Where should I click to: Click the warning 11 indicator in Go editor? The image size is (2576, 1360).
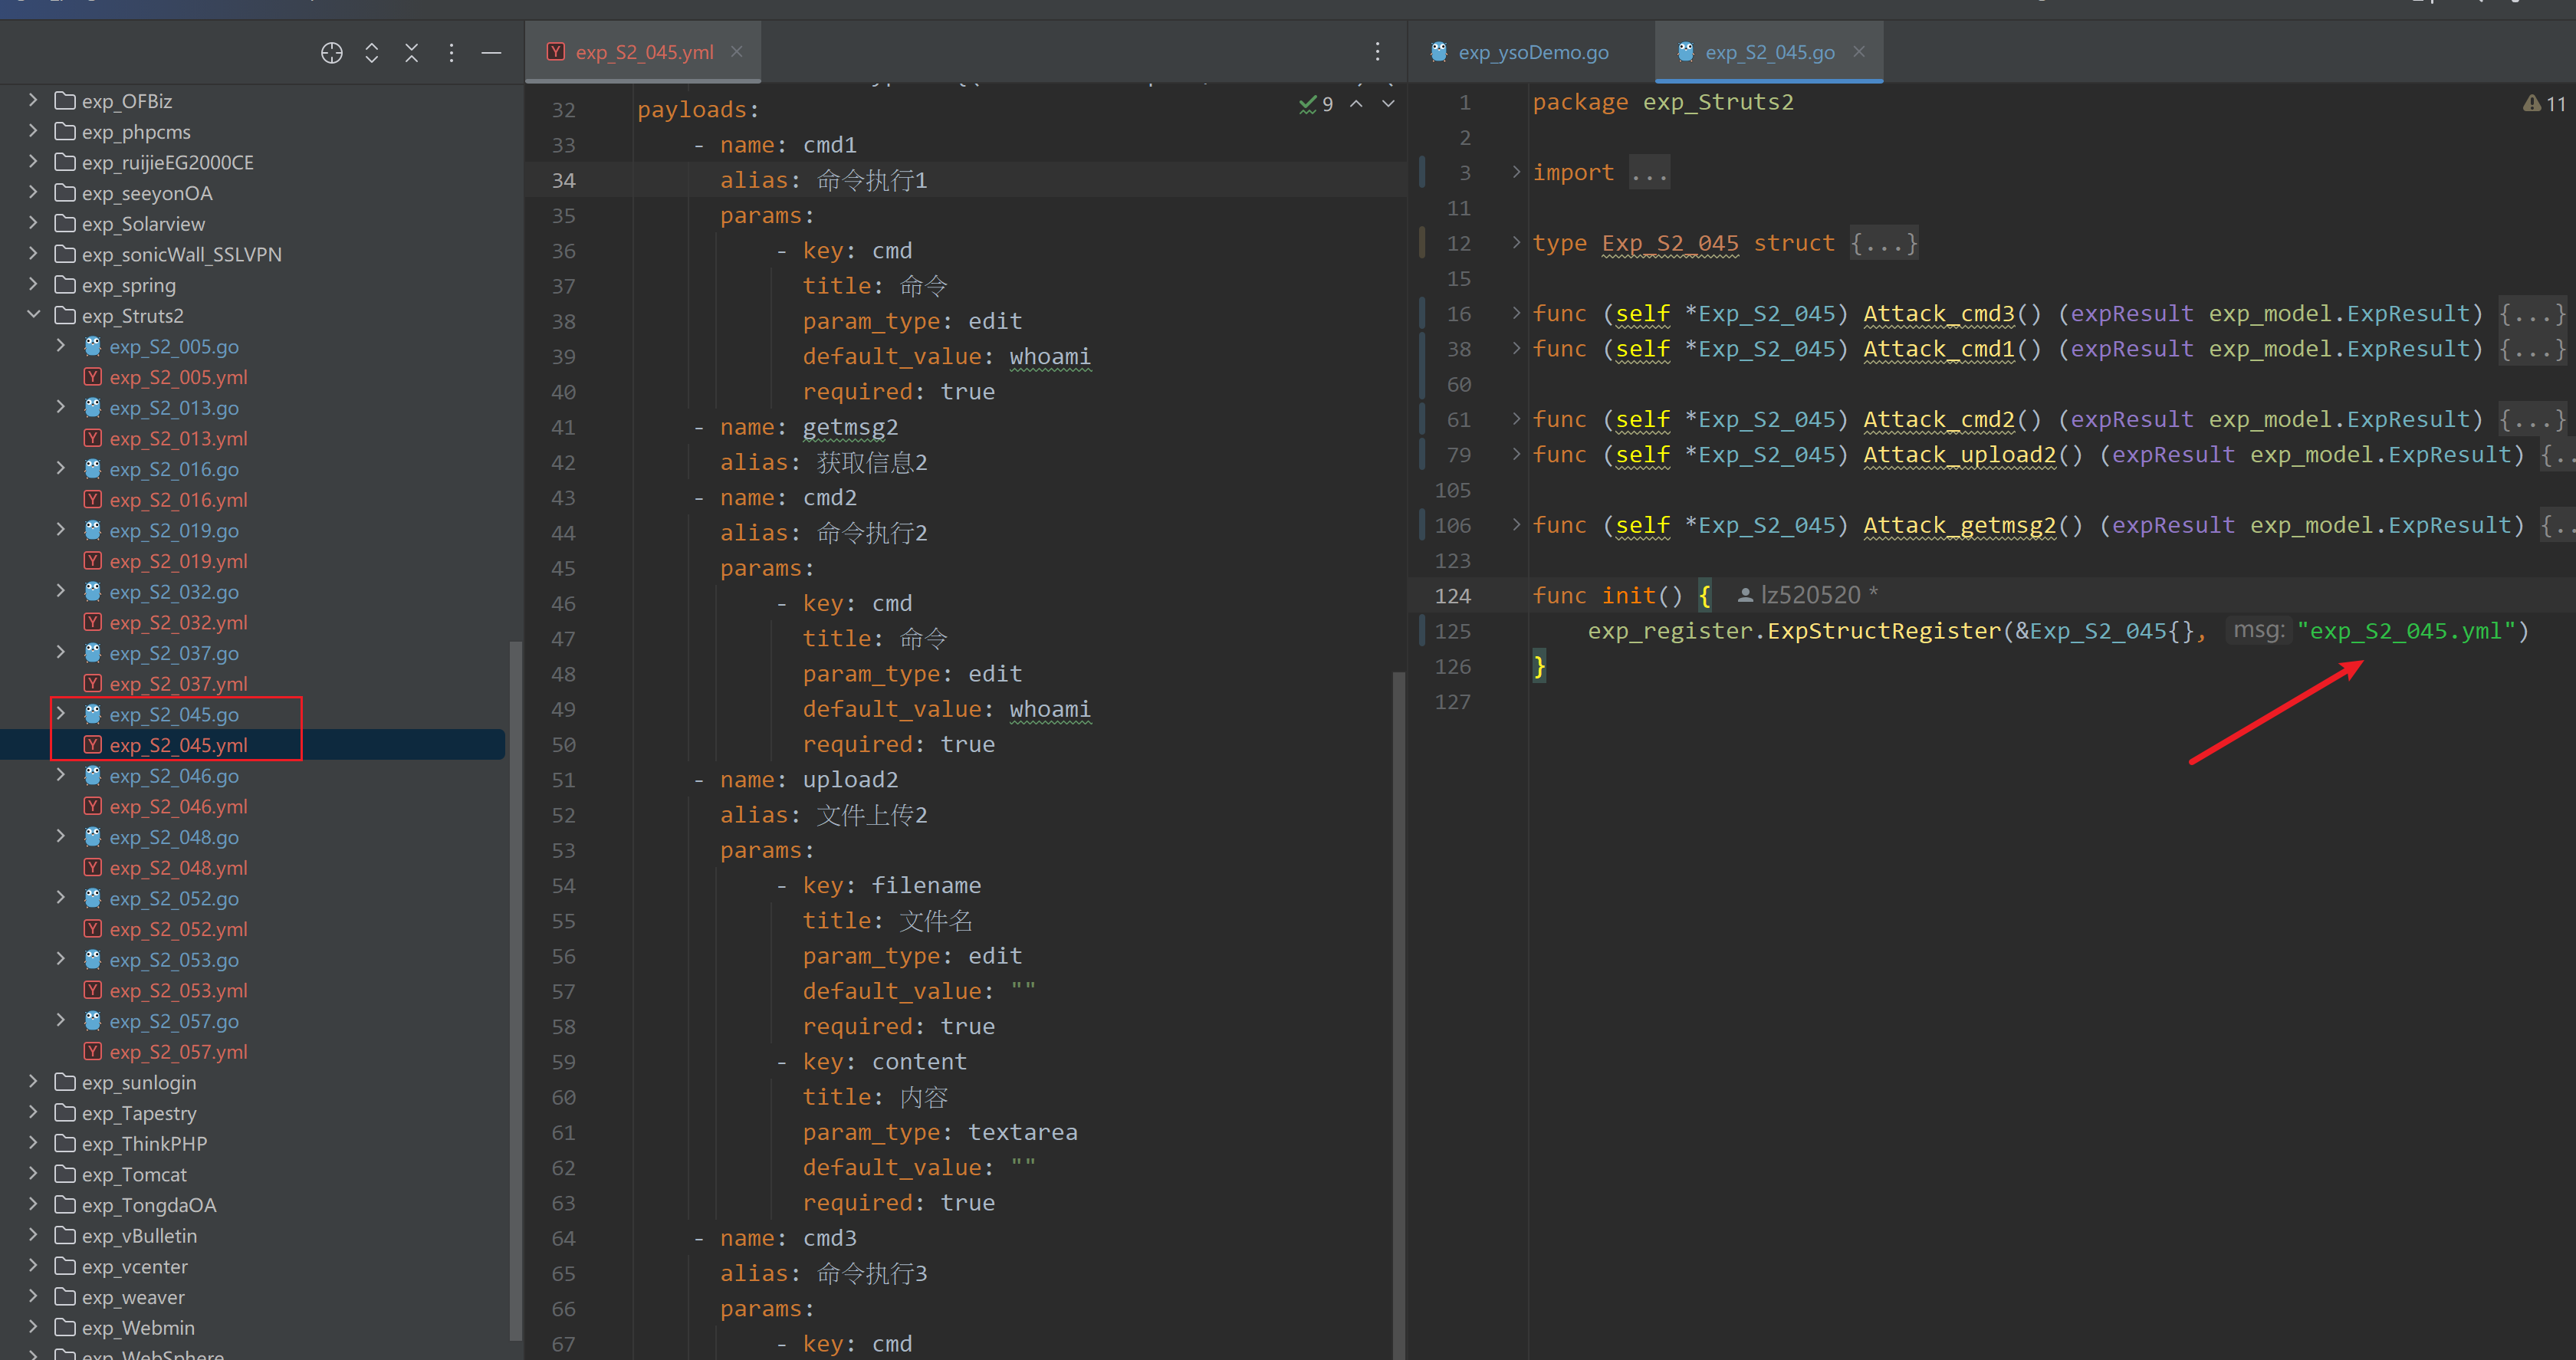[x=2544, y=104]
